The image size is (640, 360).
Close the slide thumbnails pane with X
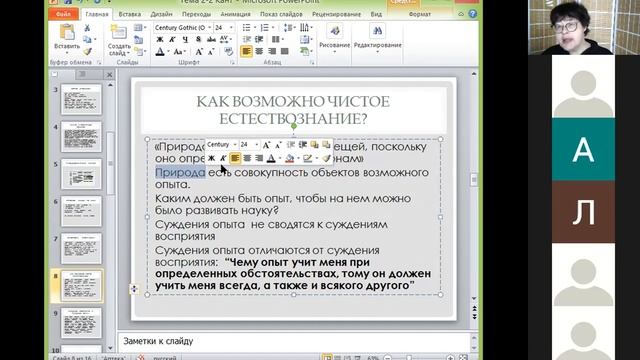[x=109, y=75]
